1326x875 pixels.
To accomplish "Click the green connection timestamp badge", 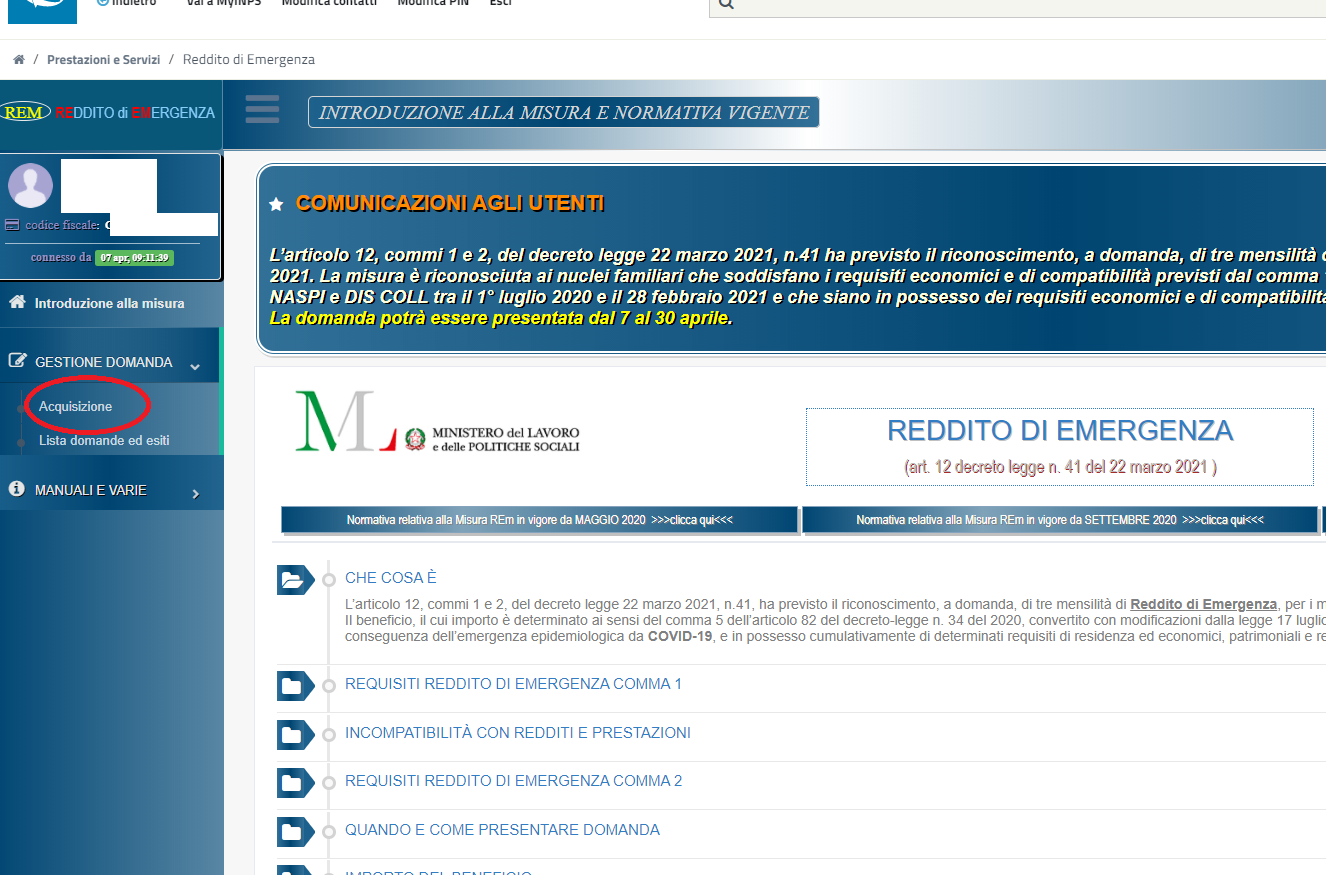I will pyautogui.click(x=134, y=257).
